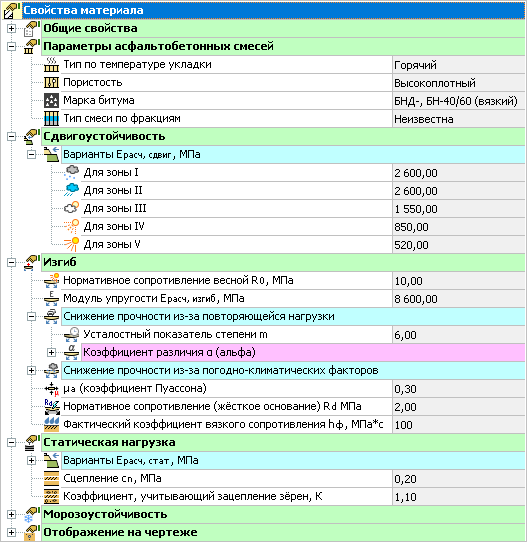527x542 pixels.
Task: Click the Poisson coefficient icon
Action: (51, 389)
